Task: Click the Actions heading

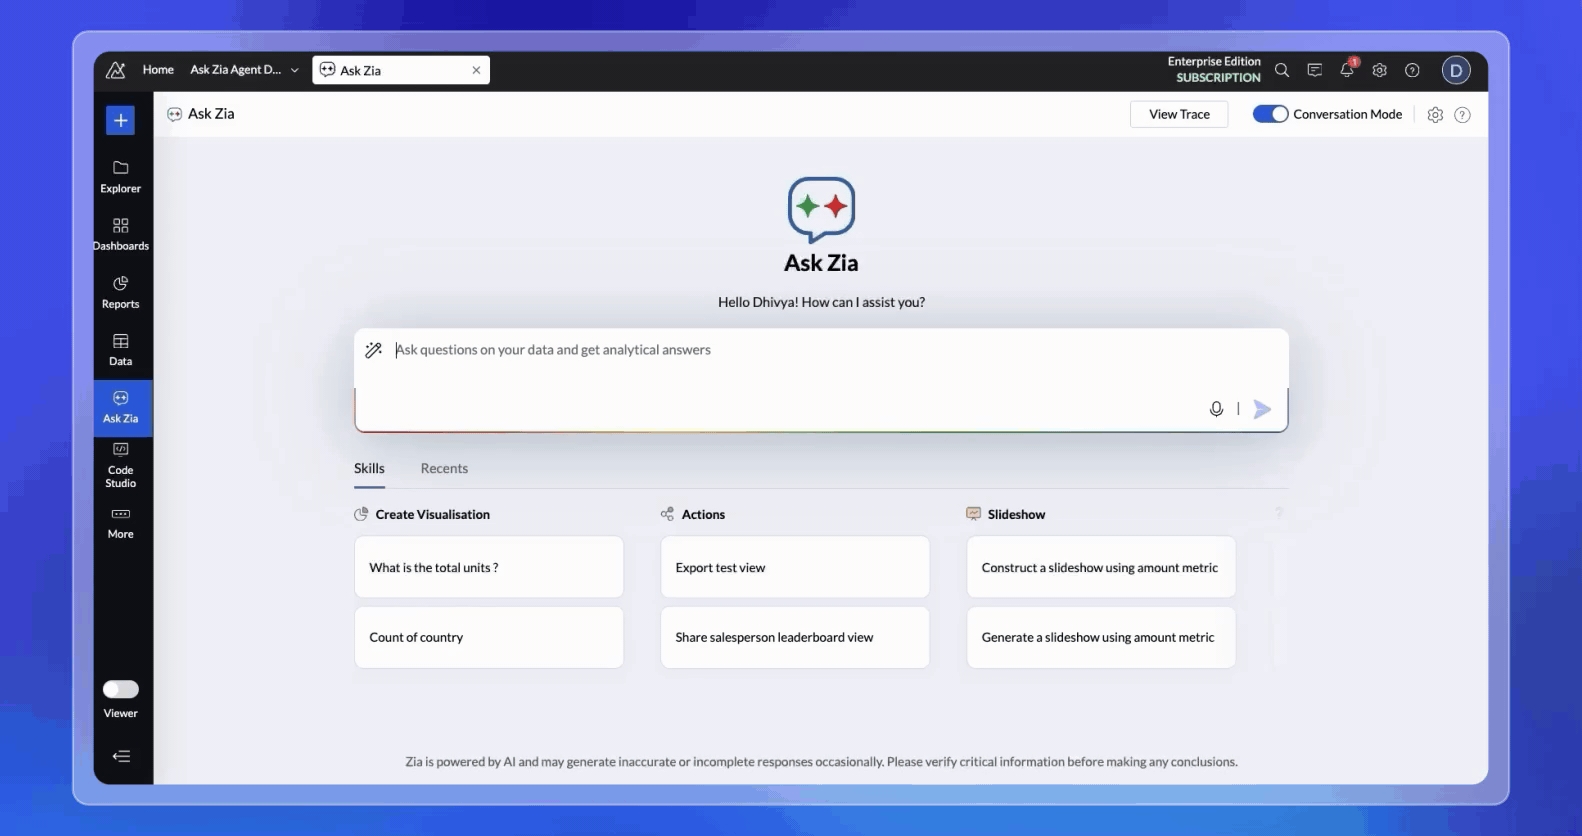Action: point(703,514)
